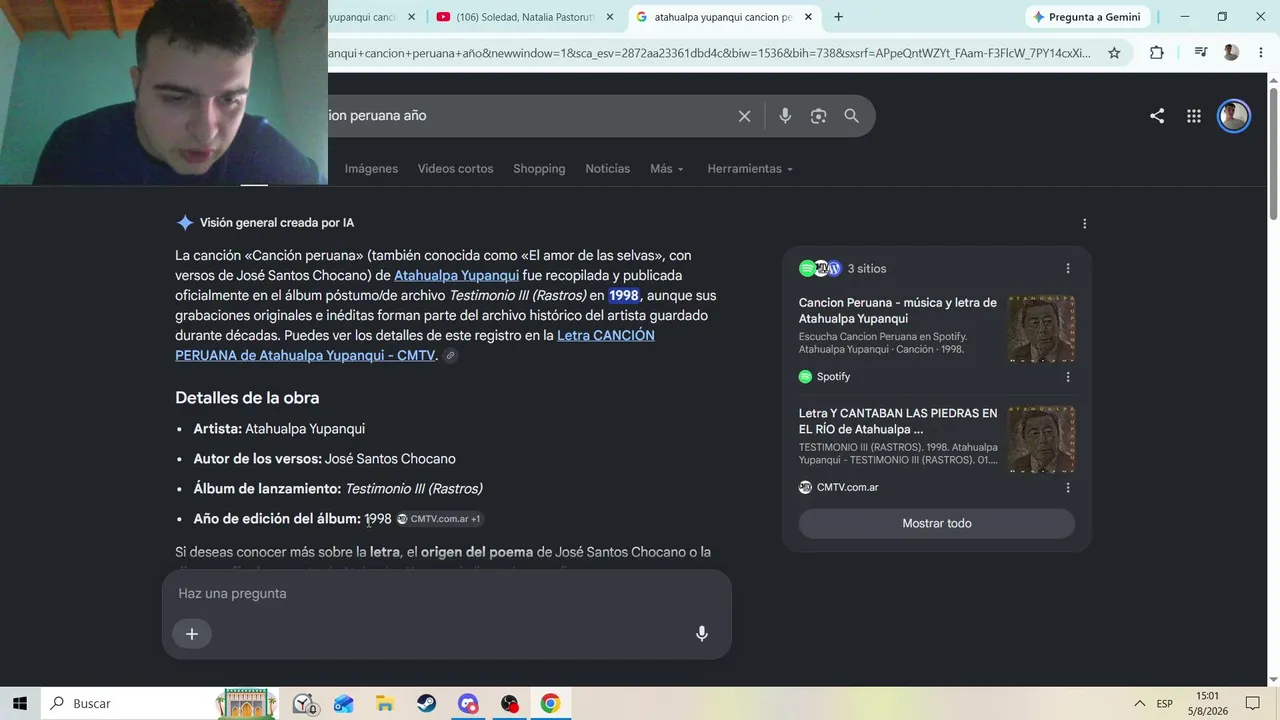The width and height of the screenshot is (1280, 720).
Task: Clear the Google search box text
Action: click(x=744, y=116)
